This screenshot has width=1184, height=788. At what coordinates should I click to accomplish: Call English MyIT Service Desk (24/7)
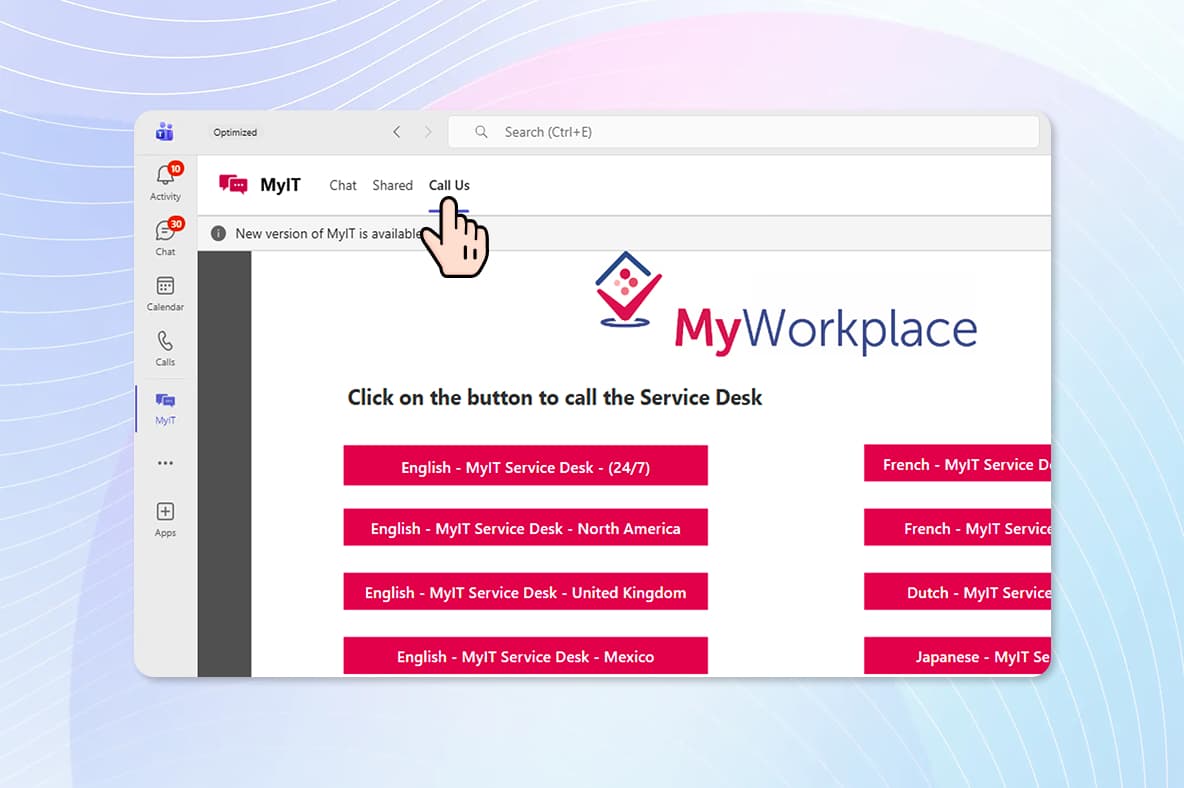tap(526, 466)
